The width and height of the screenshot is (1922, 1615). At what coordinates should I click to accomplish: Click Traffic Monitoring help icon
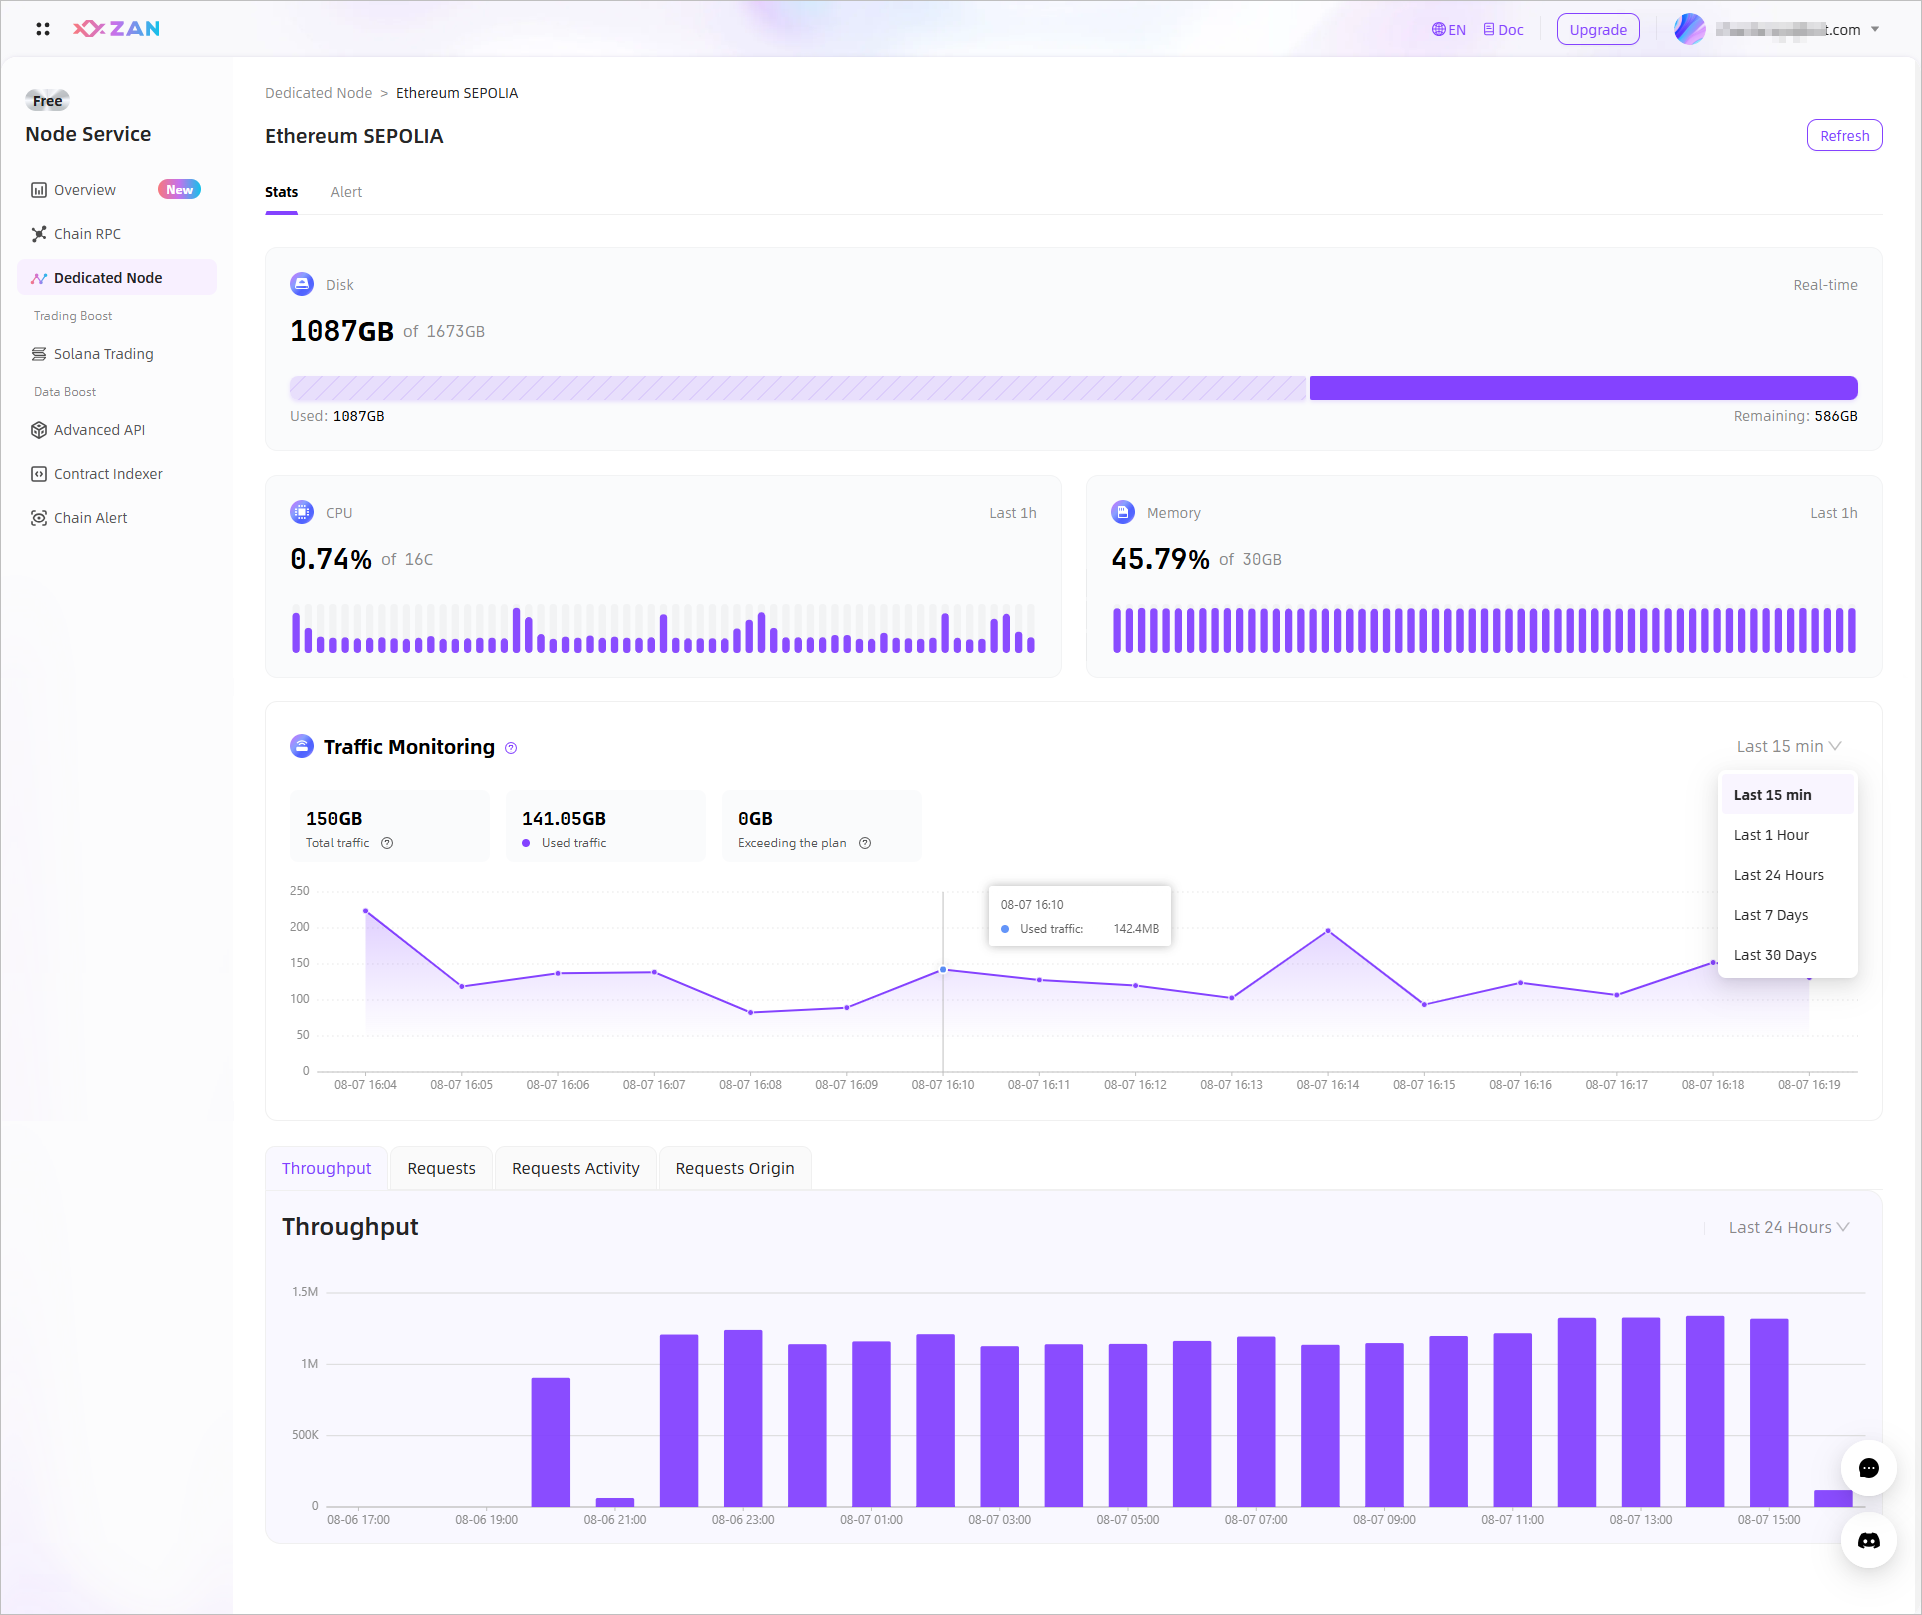511,748
